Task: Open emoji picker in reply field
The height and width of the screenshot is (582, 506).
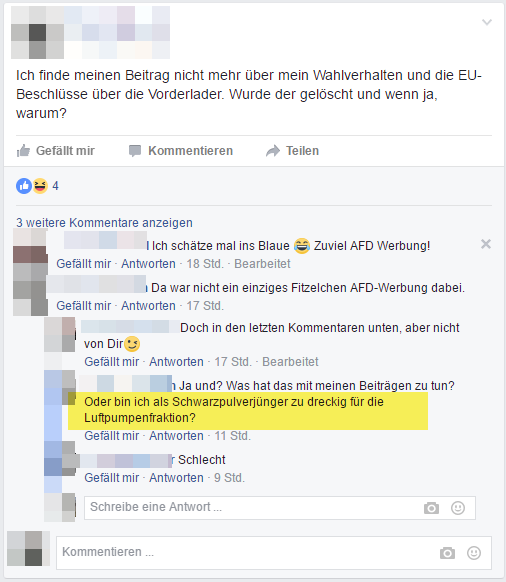Action: [x=458, y=508]
